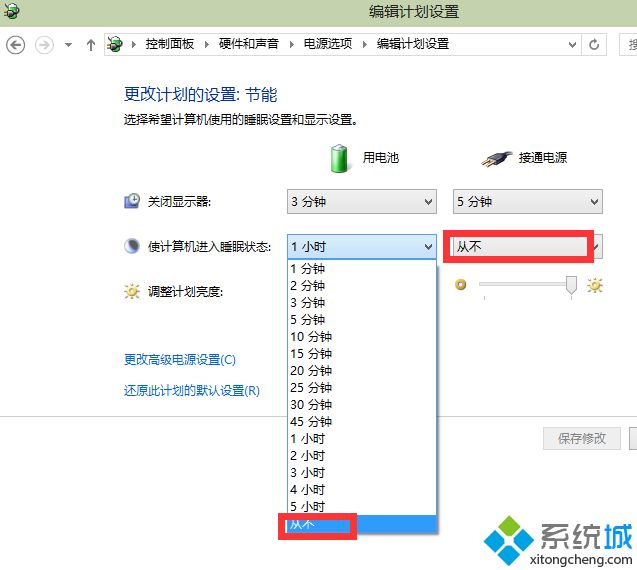
Task: Click moon icon beside sleep setting
Action: pyautogui.click(x=132, y=246)
